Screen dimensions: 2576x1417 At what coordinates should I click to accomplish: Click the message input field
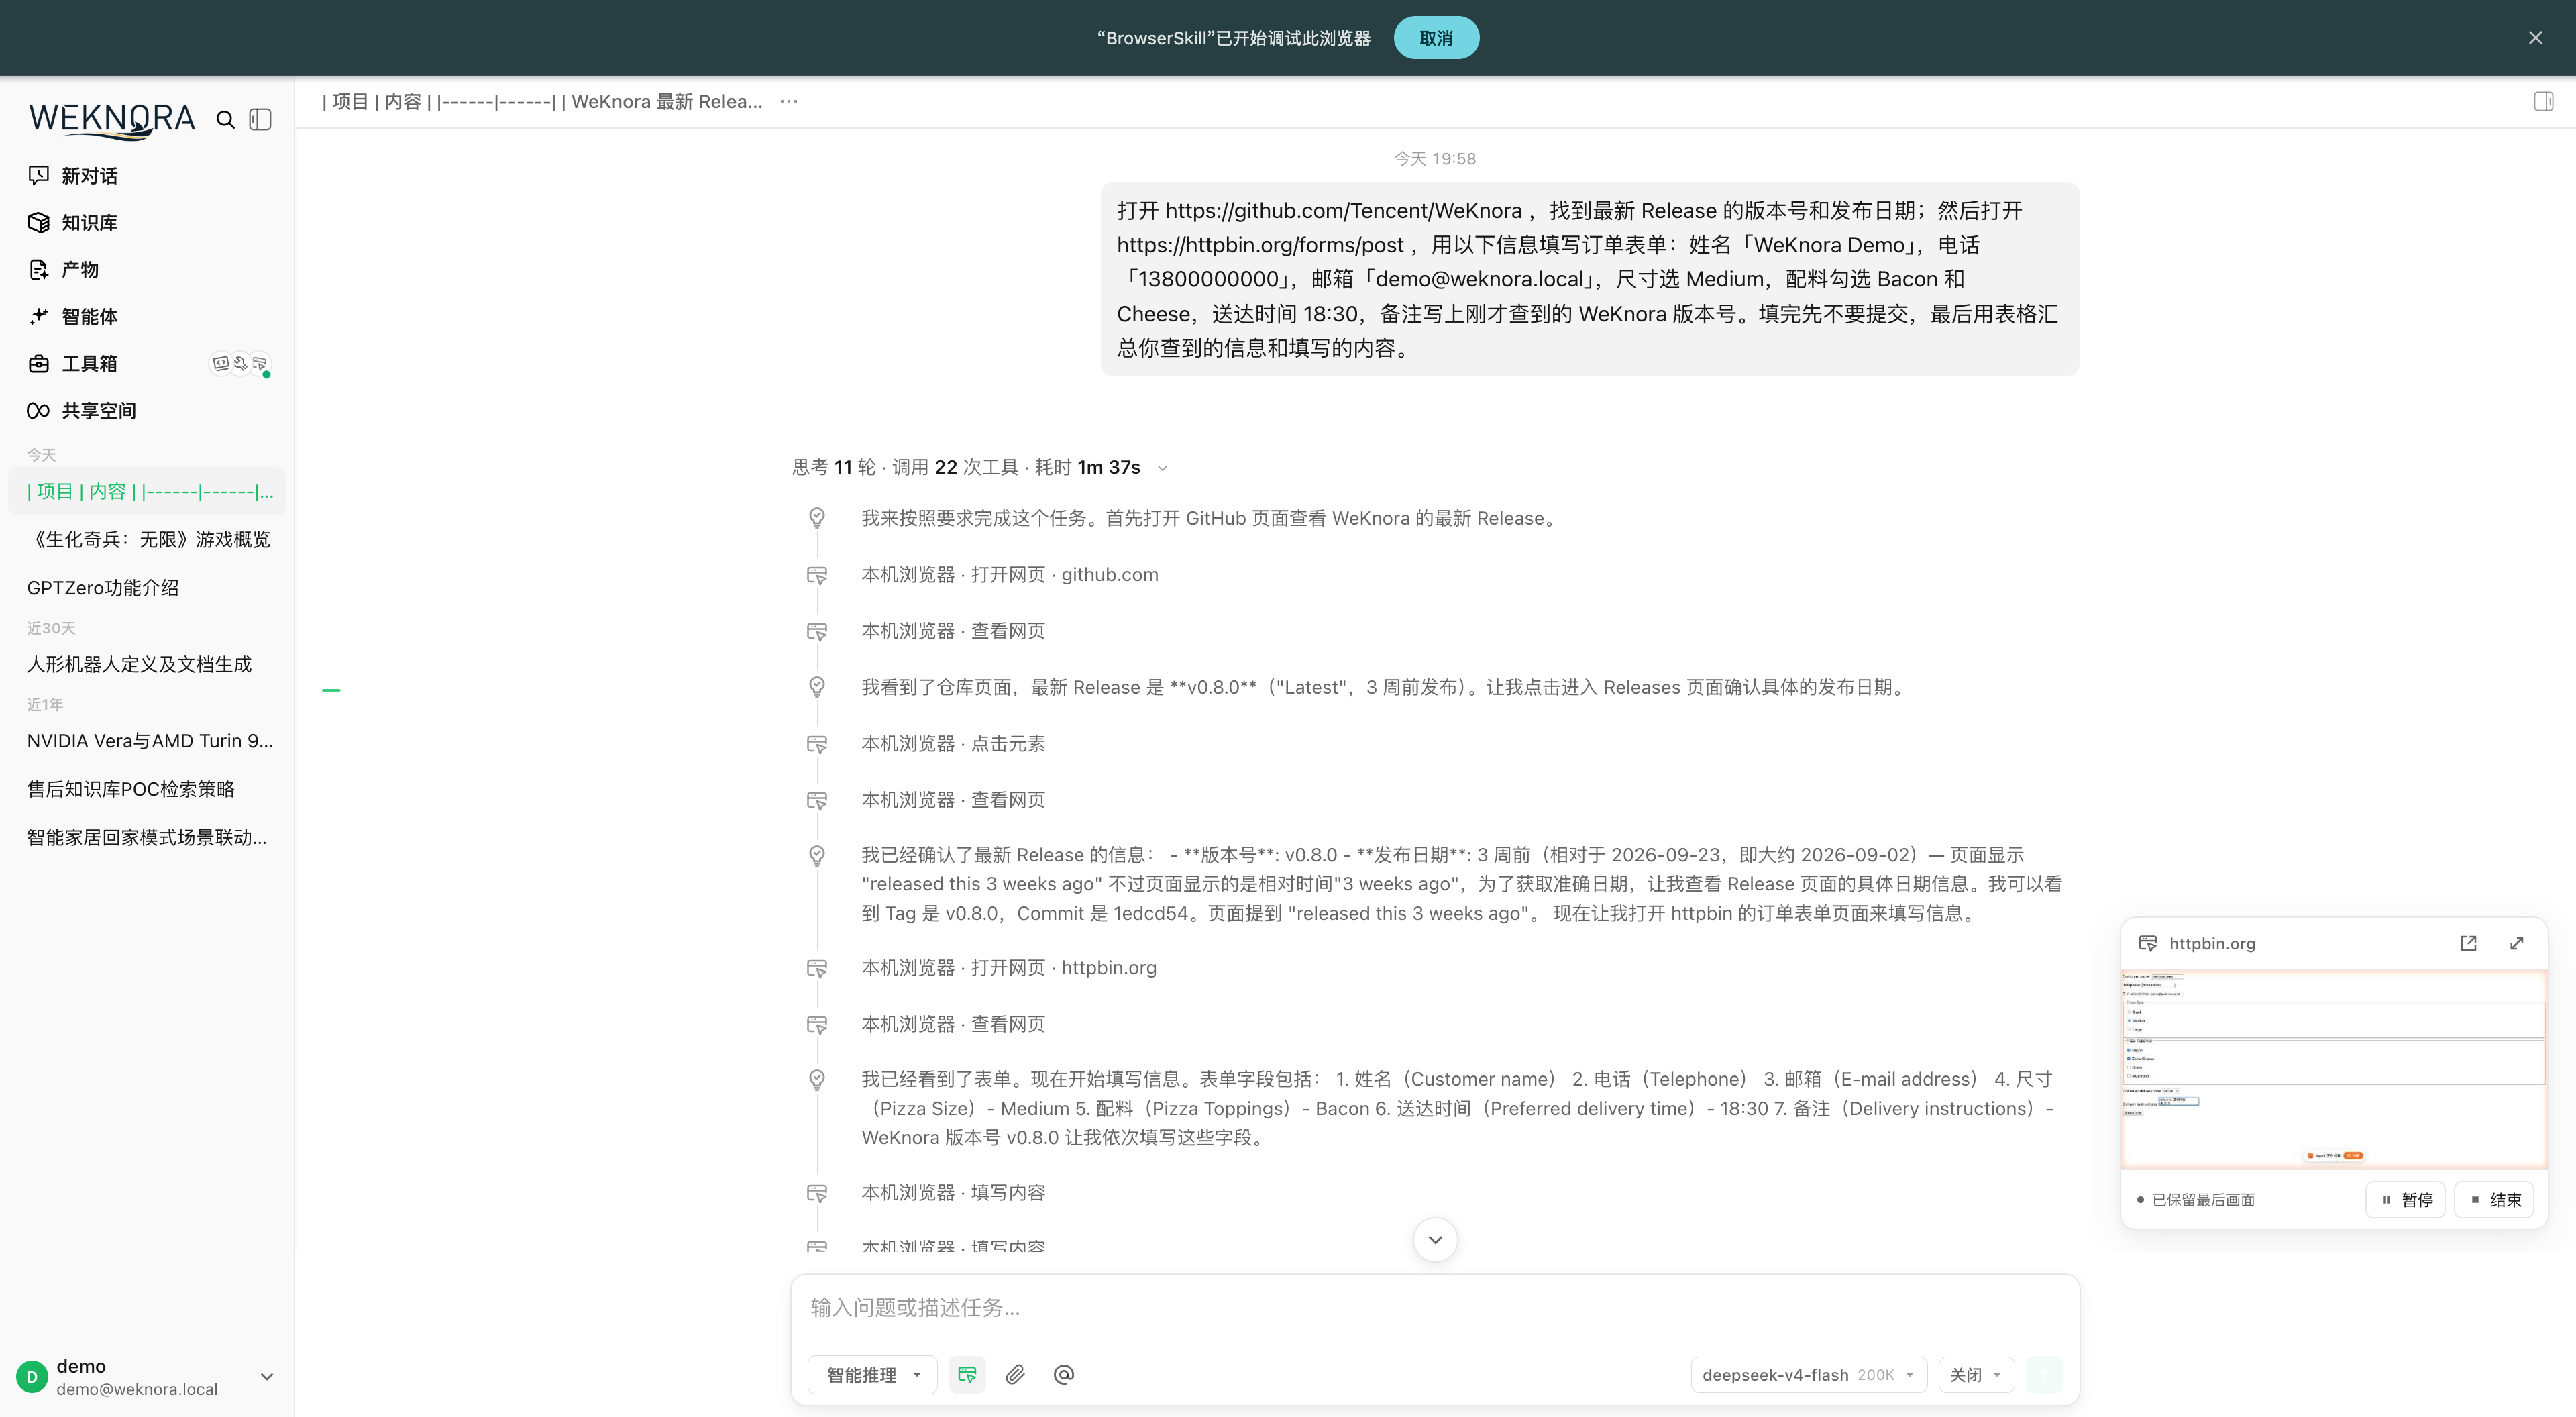click(x=1435, y=1308)
